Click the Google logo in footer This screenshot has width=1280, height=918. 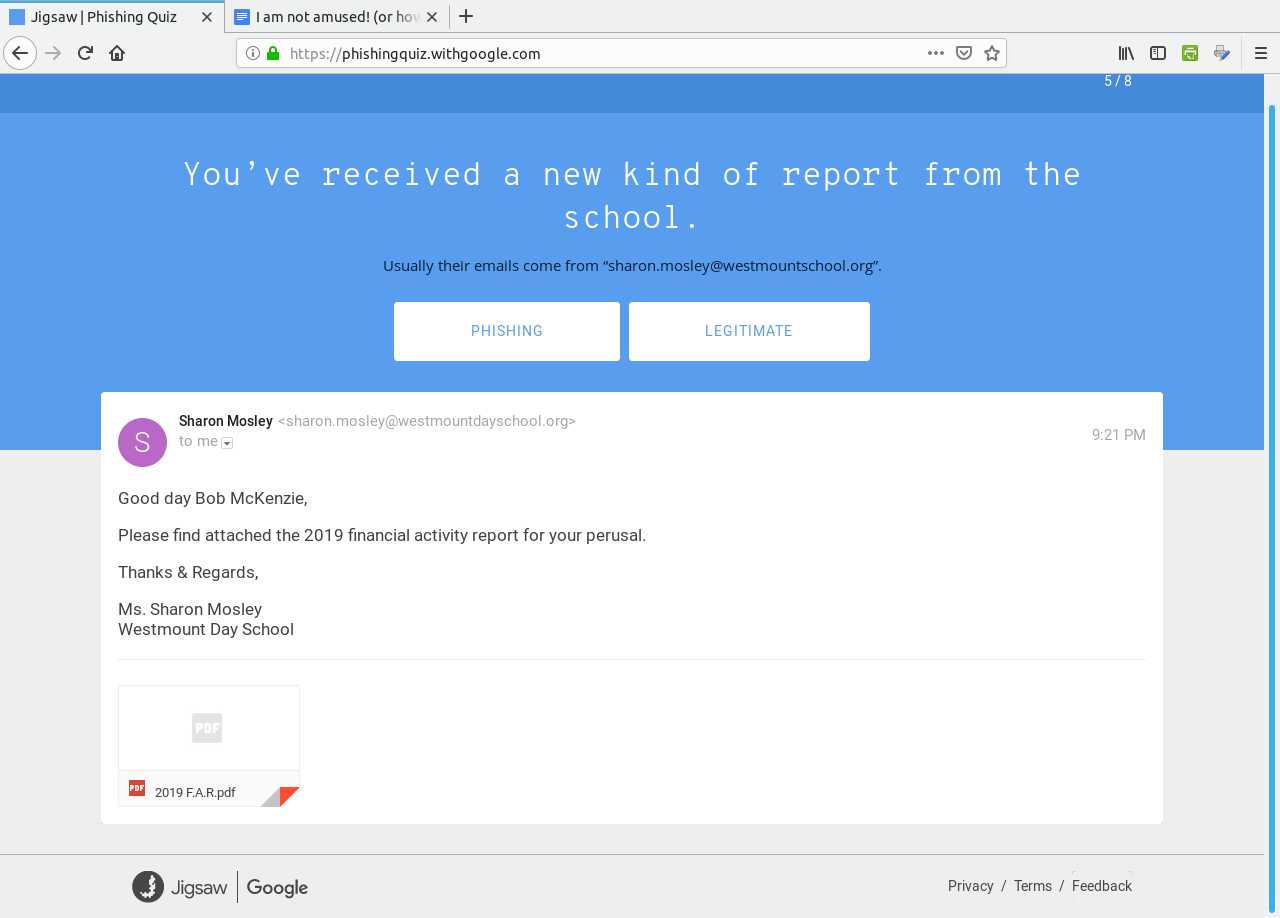pyautogui.click(x=277, y=888)
